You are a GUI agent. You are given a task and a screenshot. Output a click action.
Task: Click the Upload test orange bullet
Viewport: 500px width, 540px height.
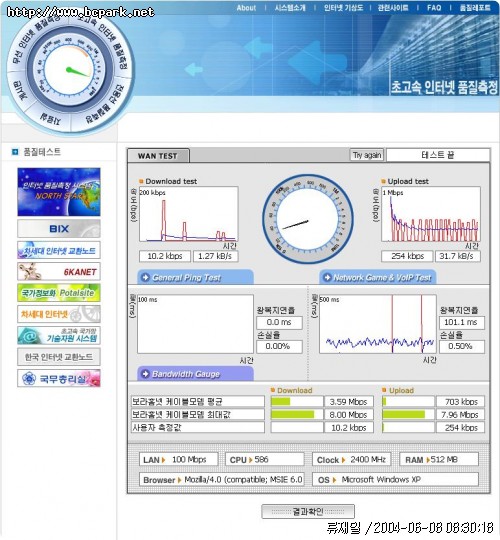click(383, 181)
